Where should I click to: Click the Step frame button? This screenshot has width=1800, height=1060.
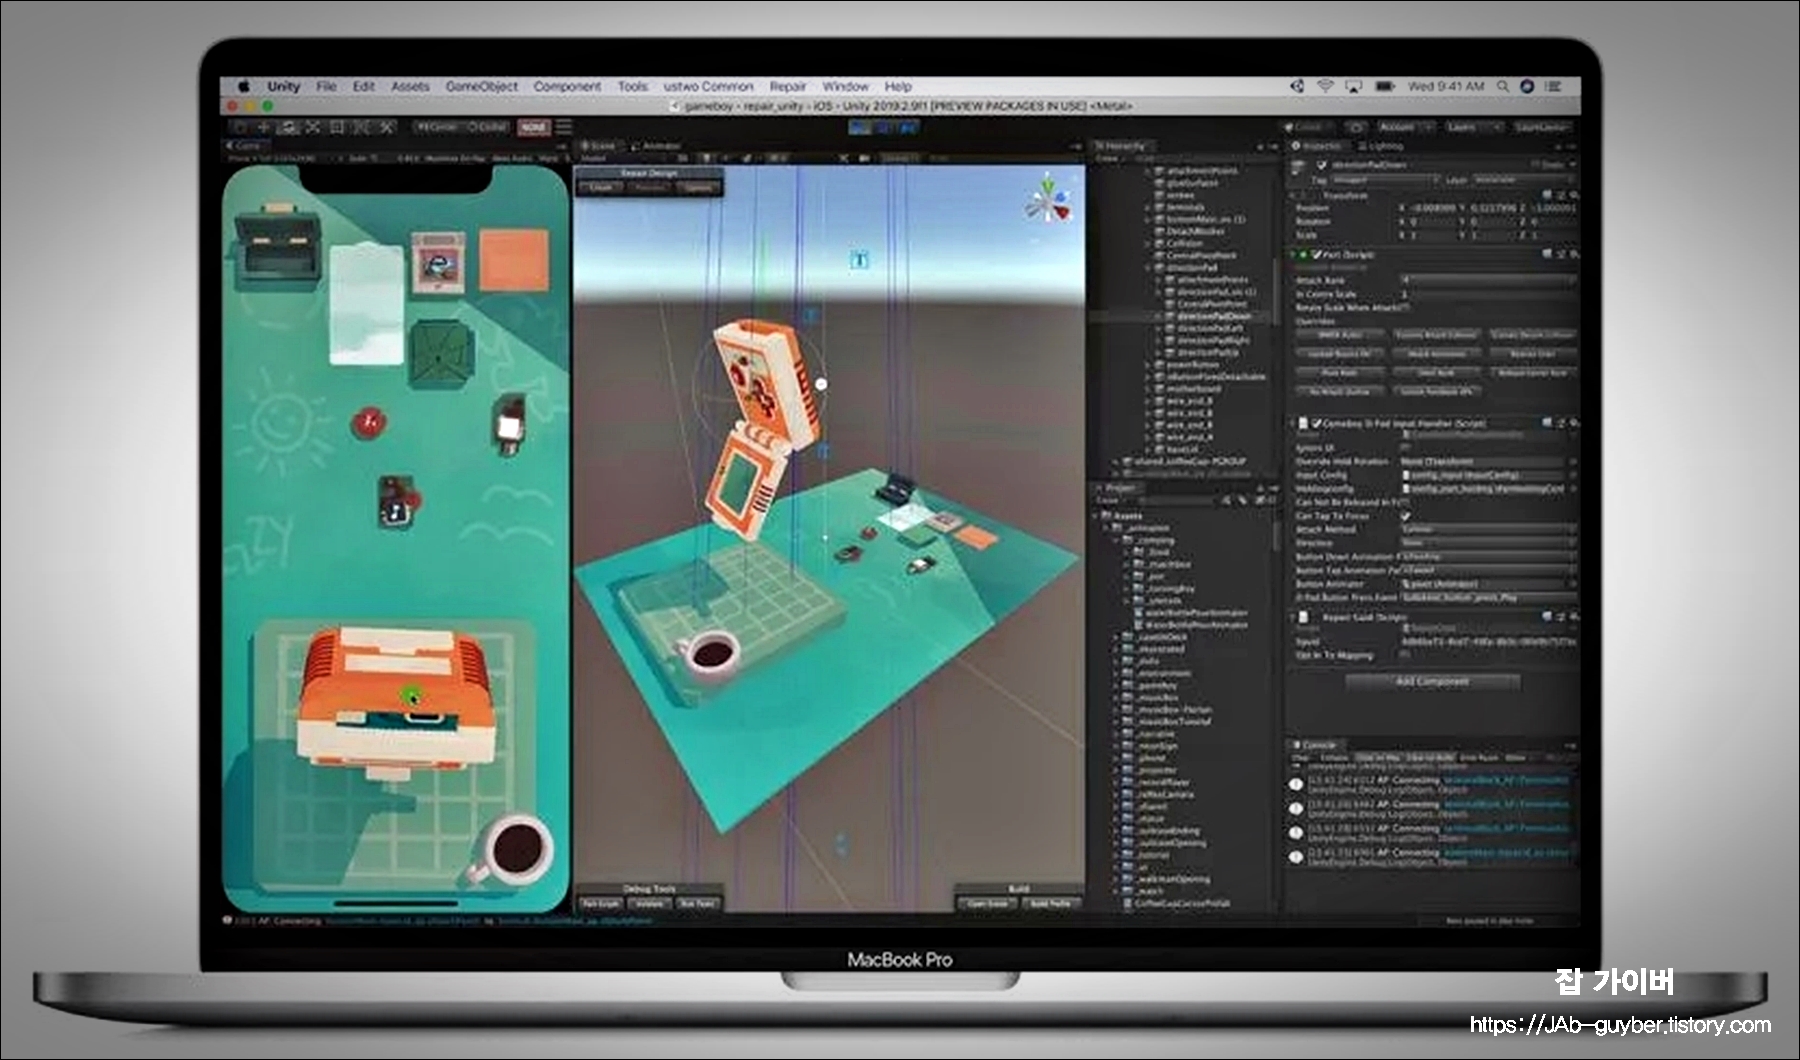[908, 127]
